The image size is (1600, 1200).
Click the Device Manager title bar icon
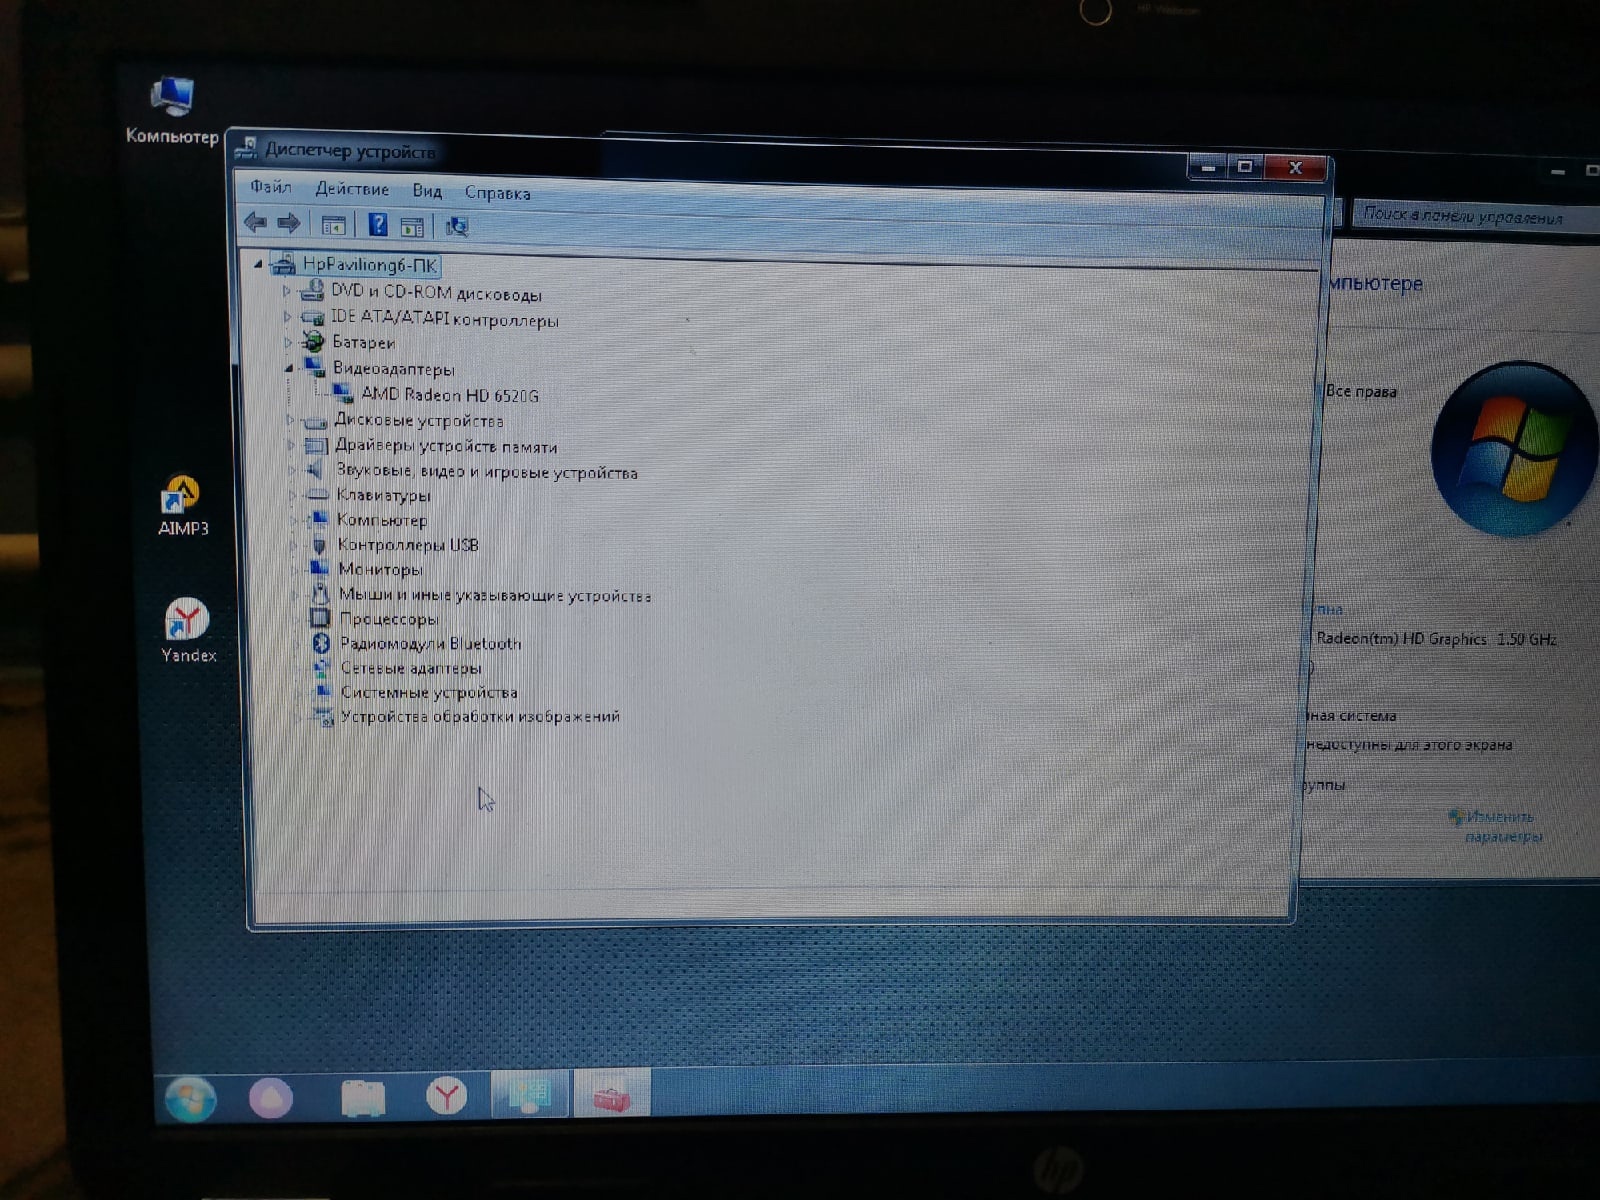coord(245,150)
